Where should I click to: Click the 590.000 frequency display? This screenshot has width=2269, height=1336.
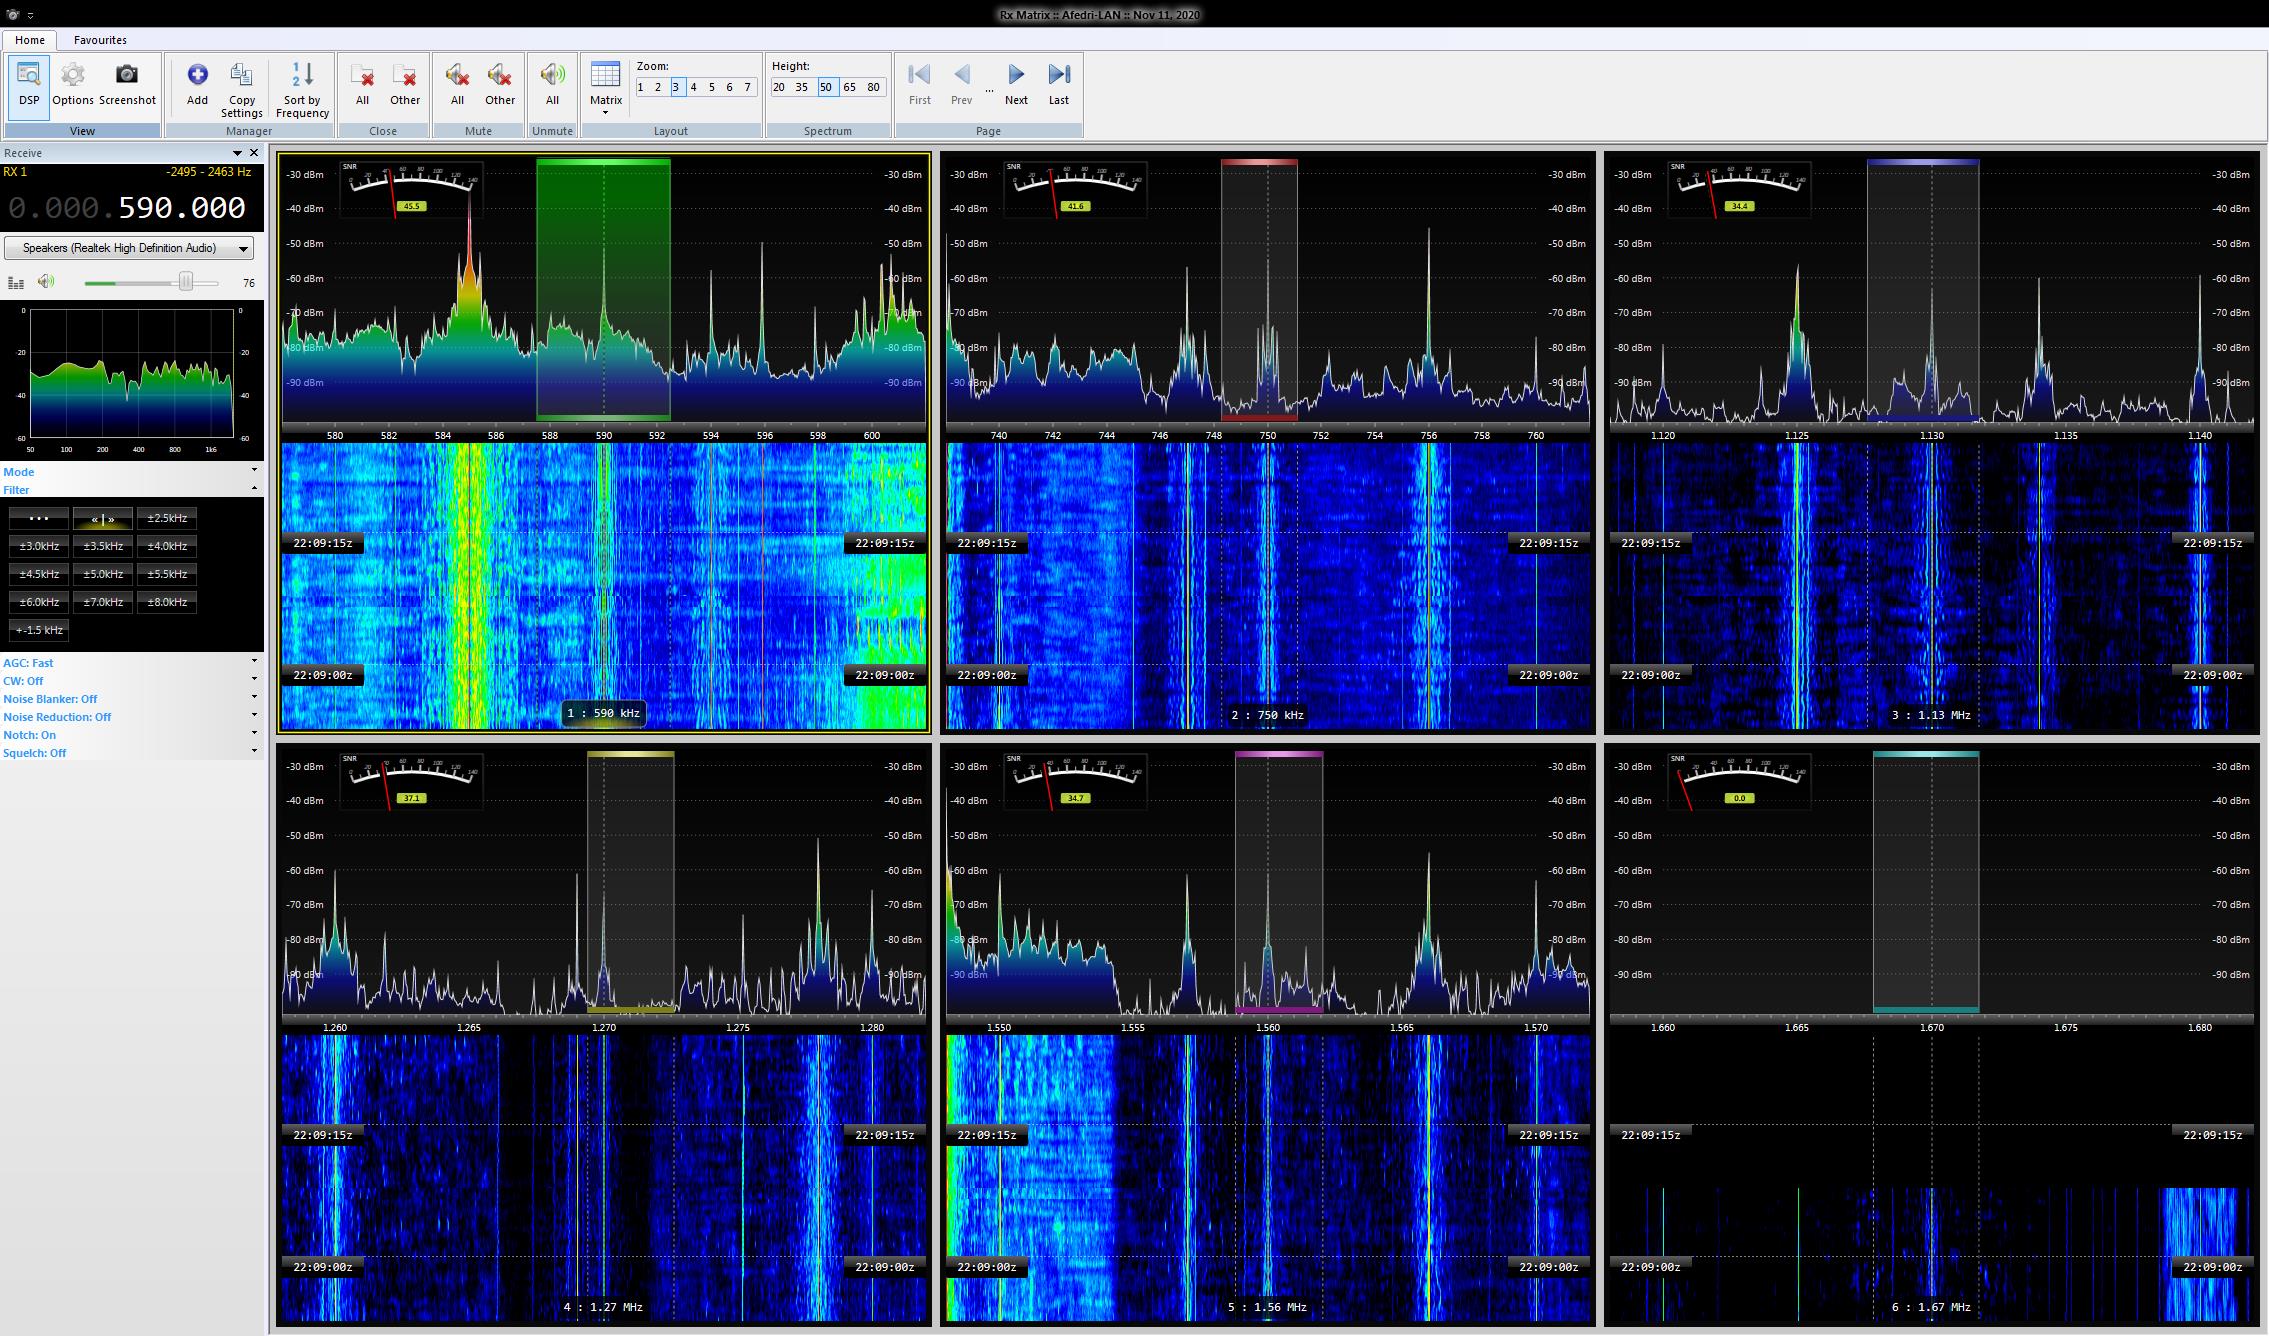181,208
